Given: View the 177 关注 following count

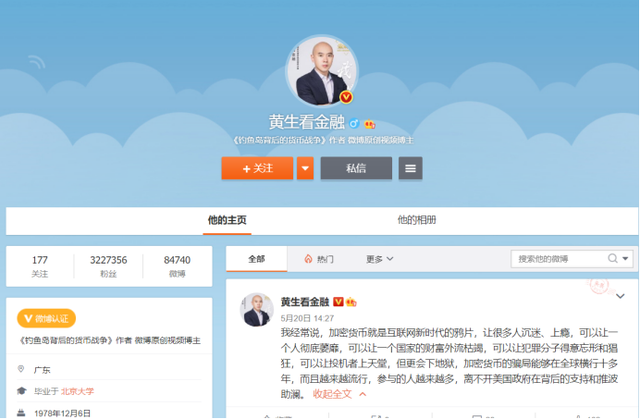Looking at the screenshot, I should click(x=40, y=265).
